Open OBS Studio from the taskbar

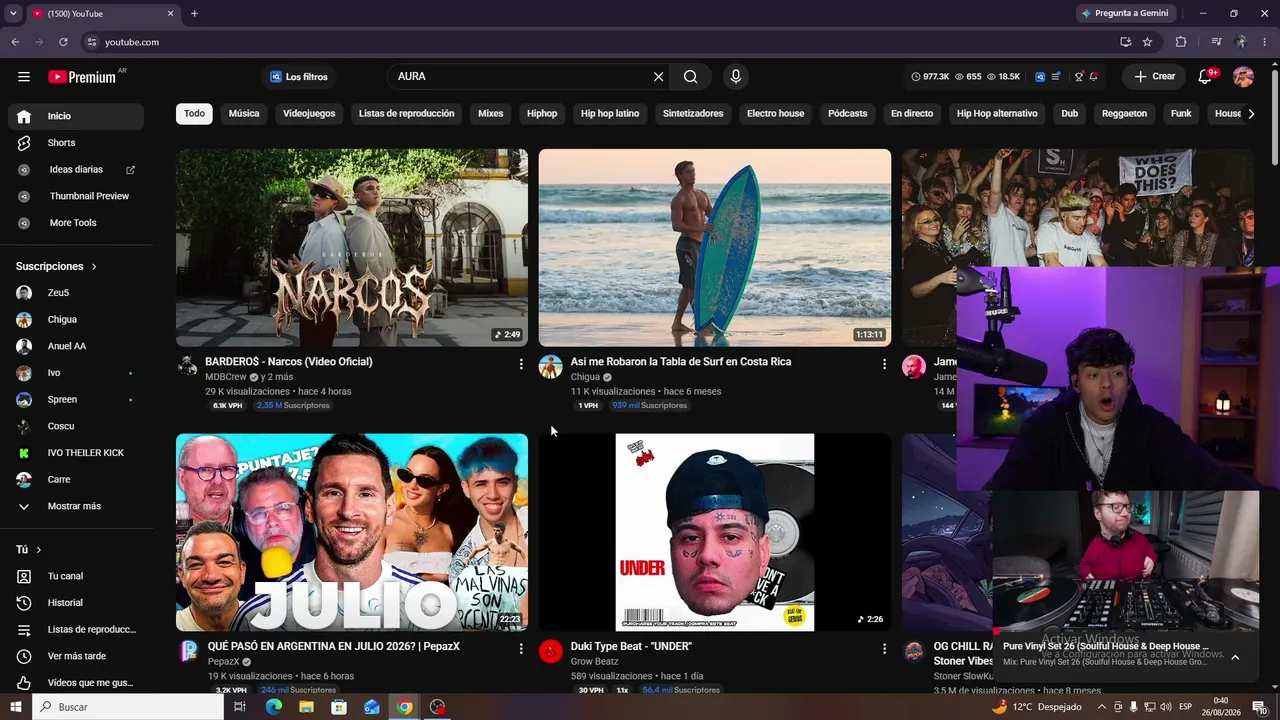point(437,707)
